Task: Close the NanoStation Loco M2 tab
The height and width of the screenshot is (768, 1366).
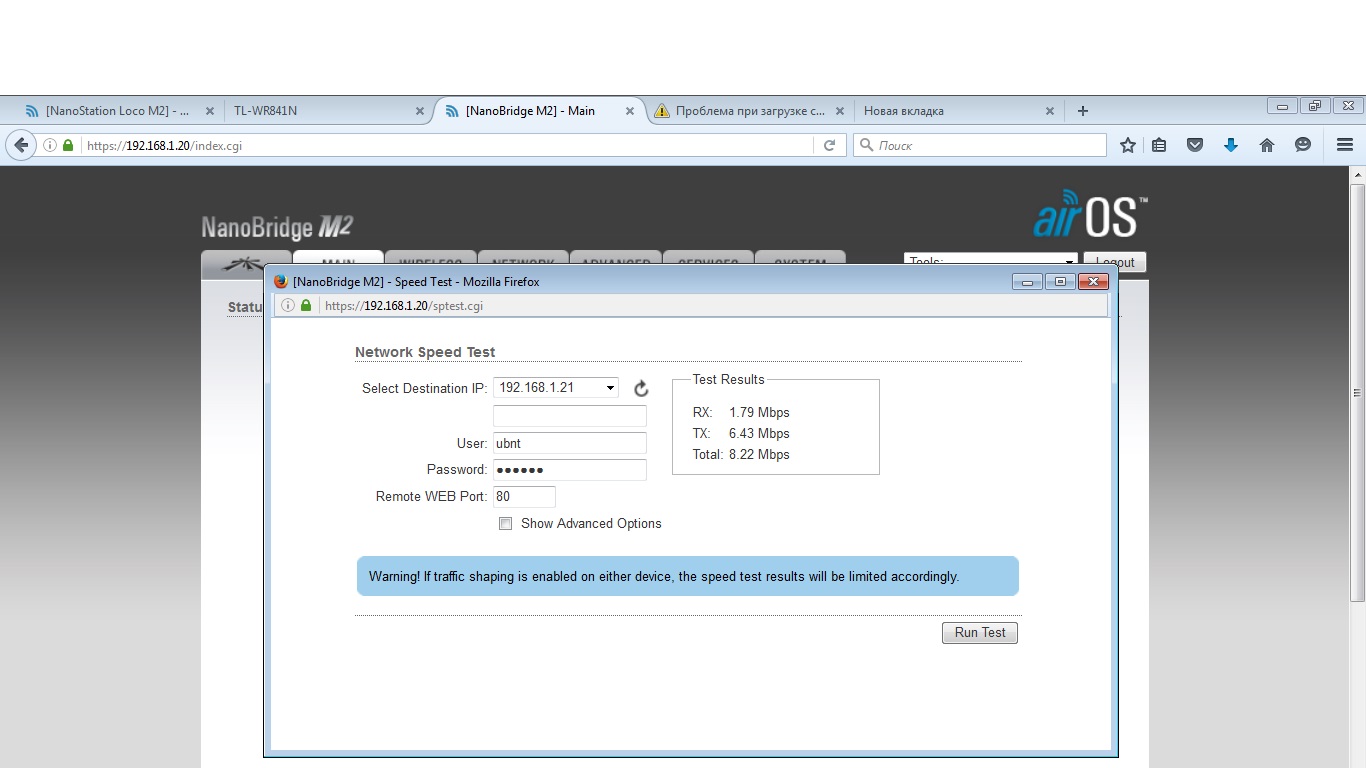Action: click(209, 111)
